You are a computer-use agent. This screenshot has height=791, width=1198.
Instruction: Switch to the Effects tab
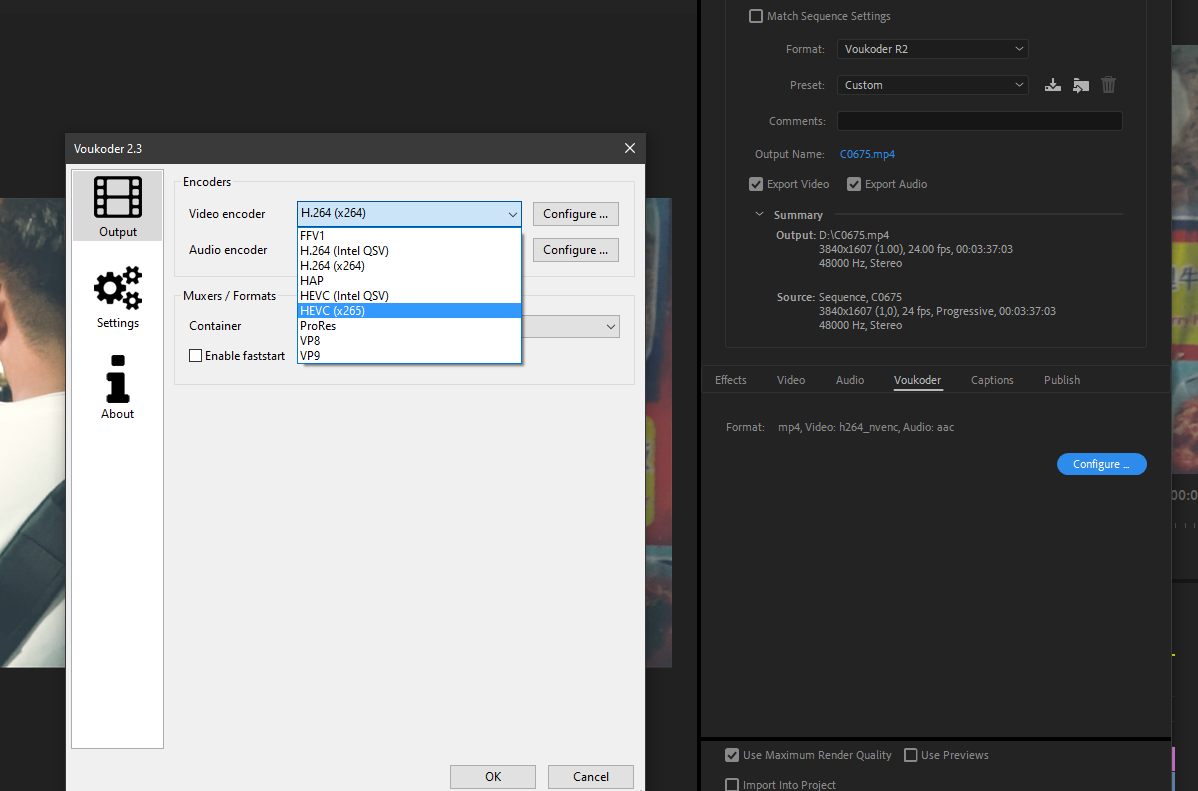730,380
